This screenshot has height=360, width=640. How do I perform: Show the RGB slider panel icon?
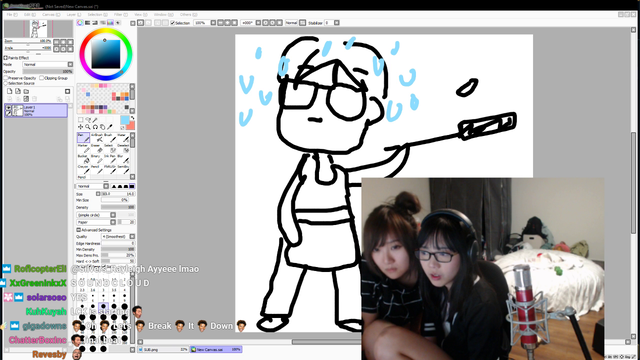click(x=87, y=23)
